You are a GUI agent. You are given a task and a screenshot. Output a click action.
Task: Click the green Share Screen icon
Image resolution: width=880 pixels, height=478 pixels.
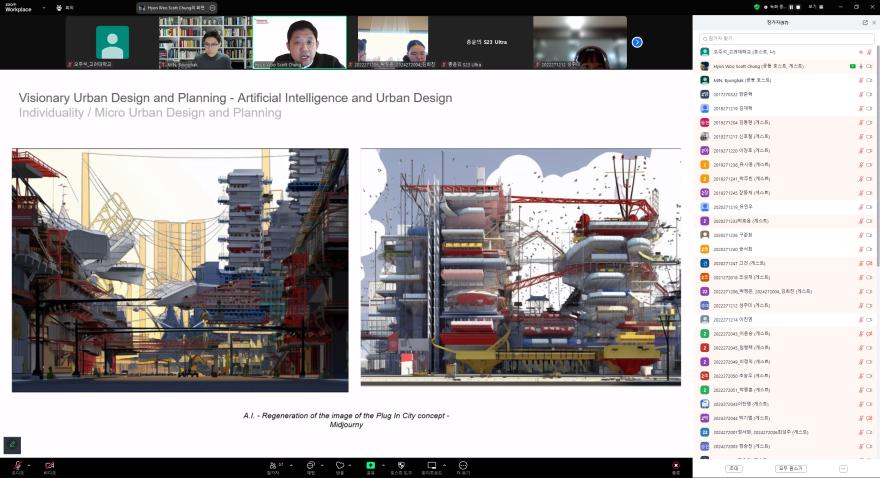370,465
